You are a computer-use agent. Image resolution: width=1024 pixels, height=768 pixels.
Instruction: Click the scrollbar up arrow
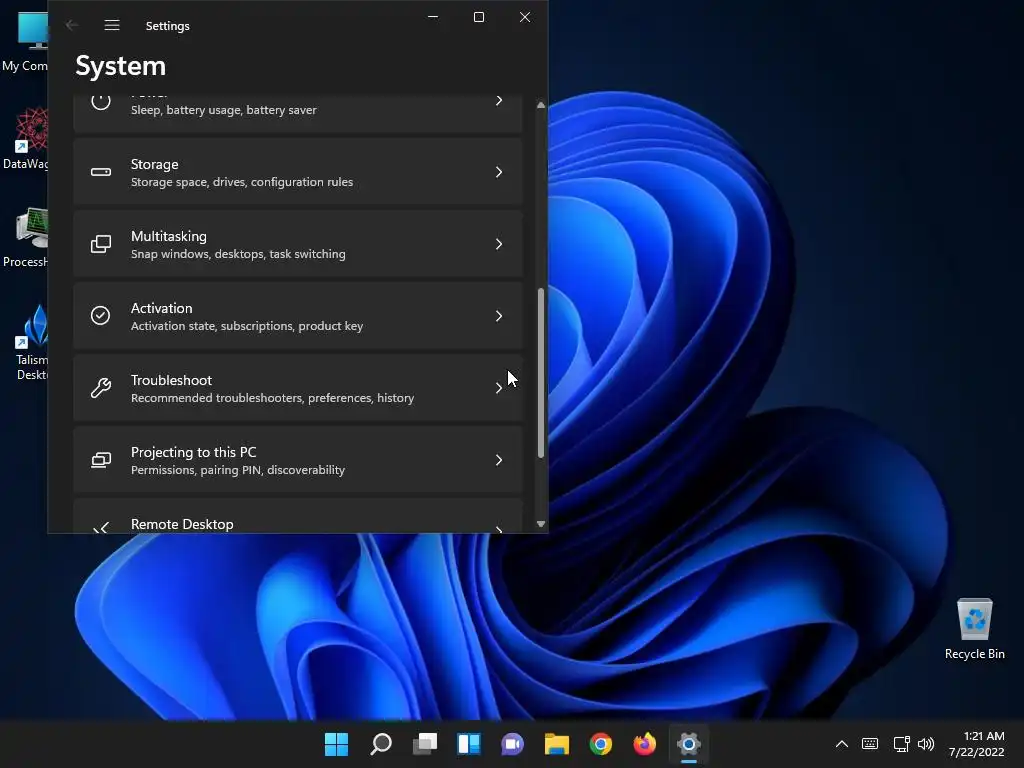click(541, 105)
